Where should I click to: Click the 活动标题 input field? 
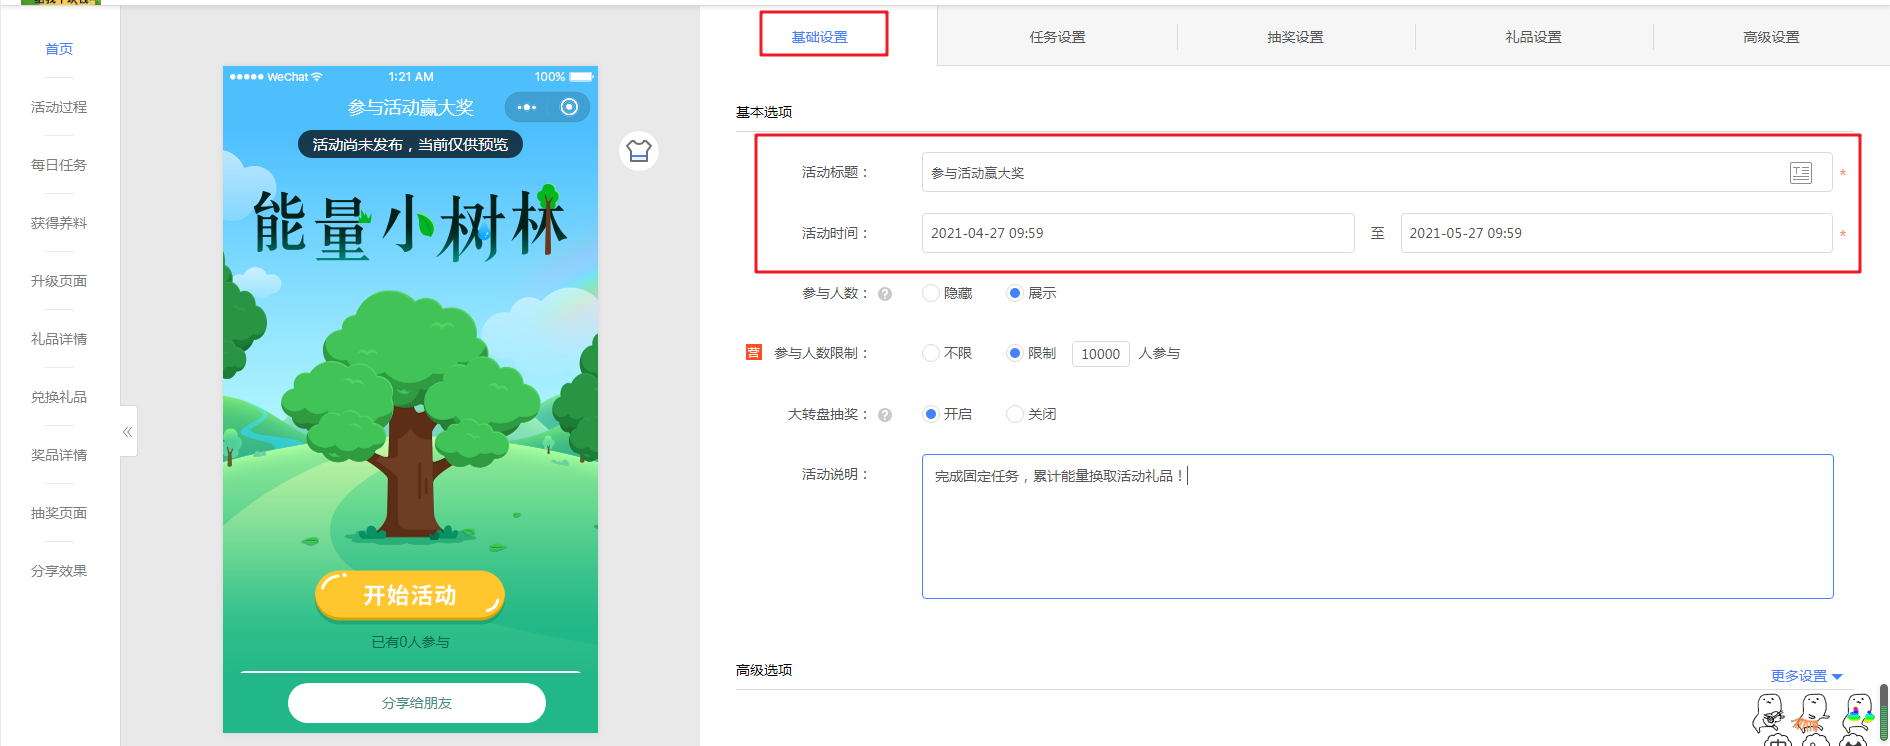tap(1376, 173)
